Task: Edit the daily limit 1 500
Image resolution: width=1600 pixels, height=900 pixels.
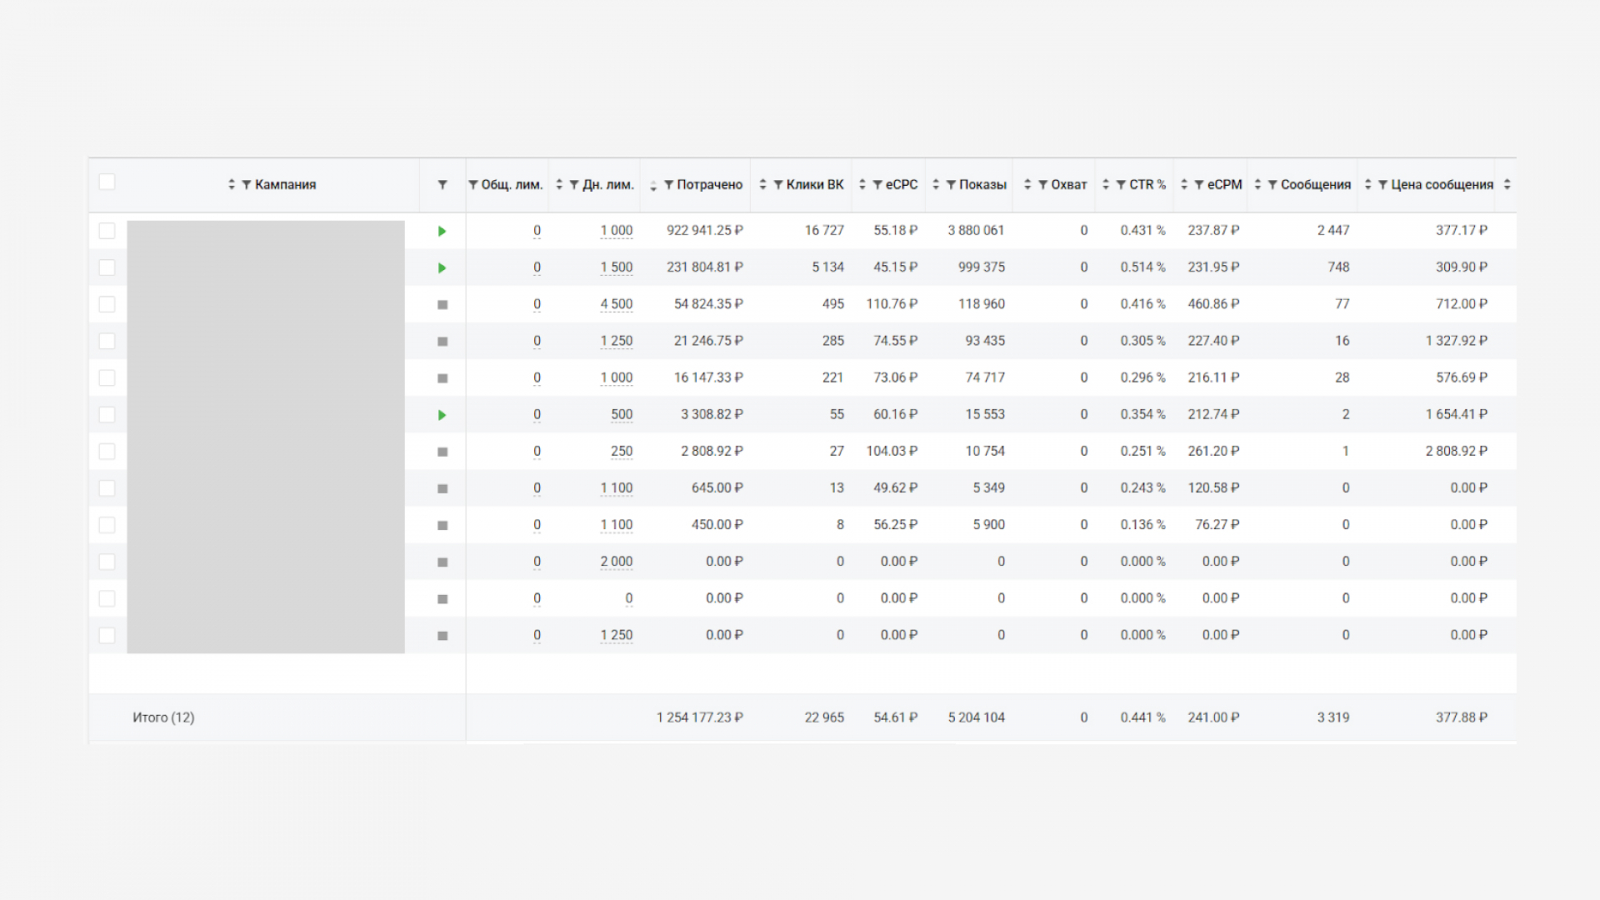Action: [617, 268]
